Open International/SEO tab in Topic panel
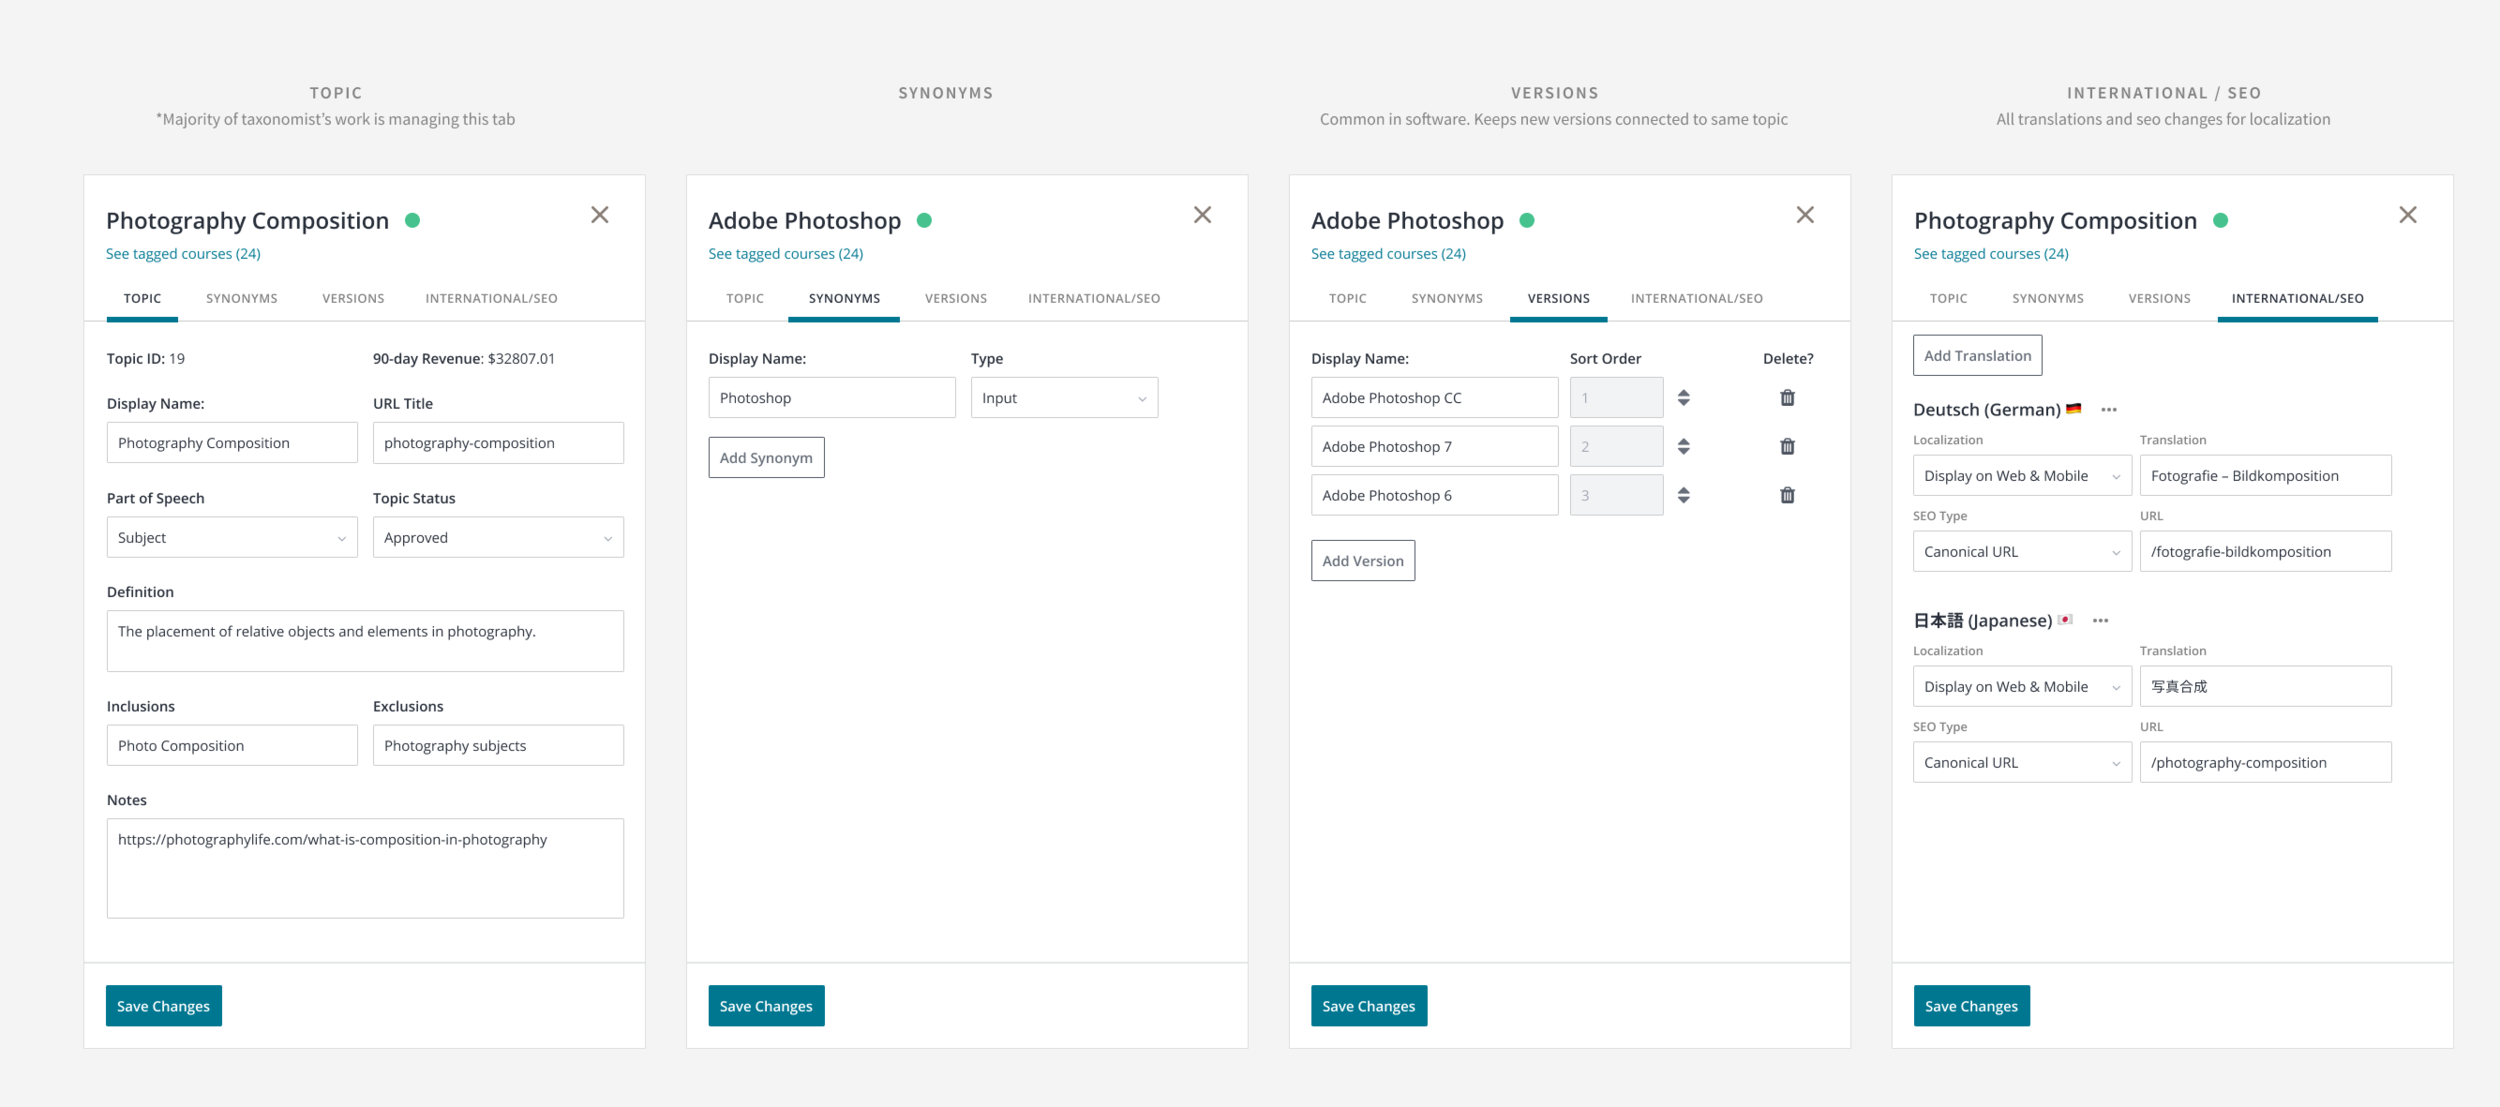 [491, 299]
